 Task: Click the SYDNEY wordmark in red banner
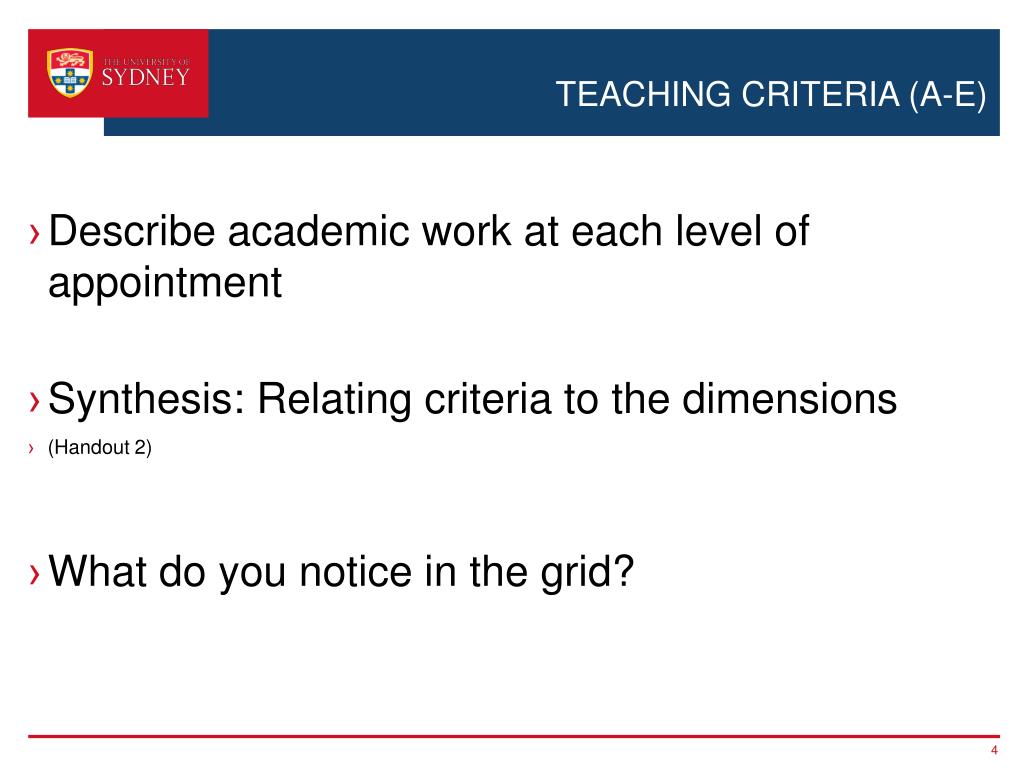[x=146, y=78]
